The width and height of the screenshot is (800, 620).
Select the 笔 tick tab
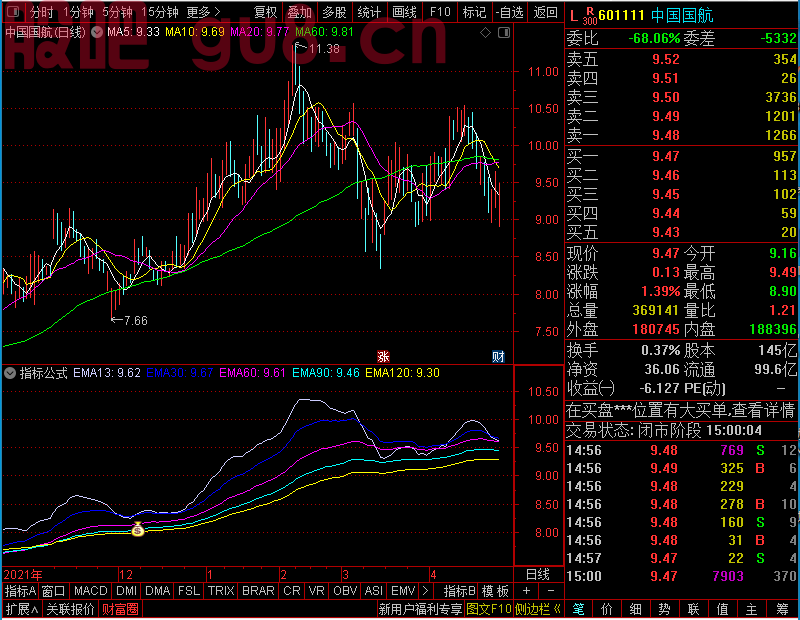click(578, 609)
